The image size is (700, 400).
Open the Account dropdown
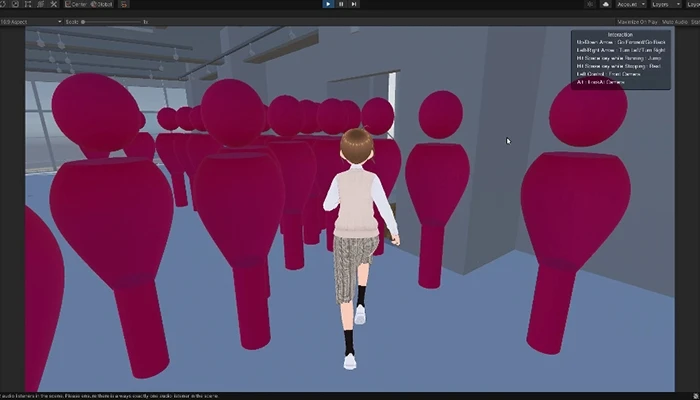(x=631, y=4)
